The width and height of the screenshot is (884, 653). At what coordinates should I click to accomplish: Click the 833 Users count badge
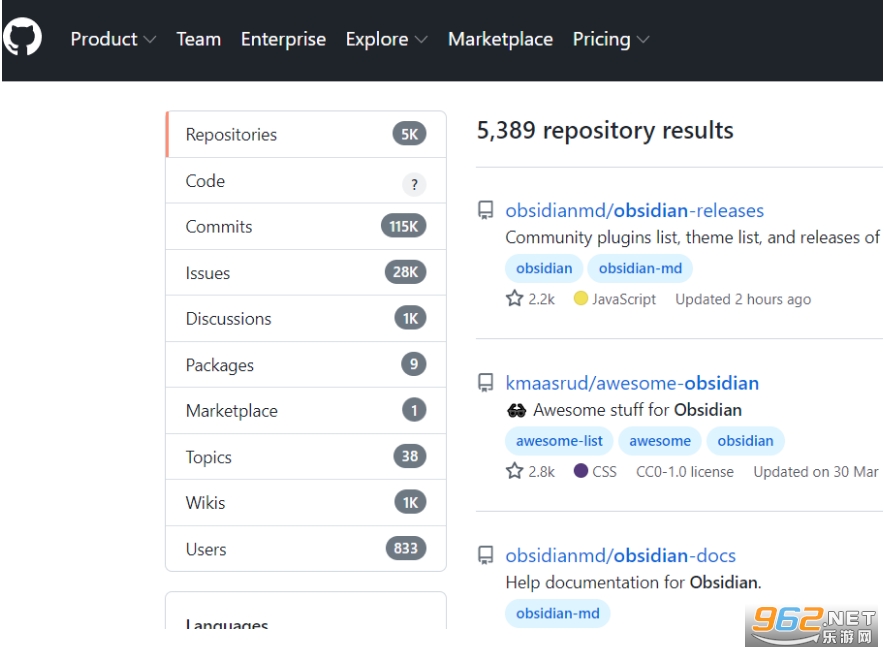[406, 548]
